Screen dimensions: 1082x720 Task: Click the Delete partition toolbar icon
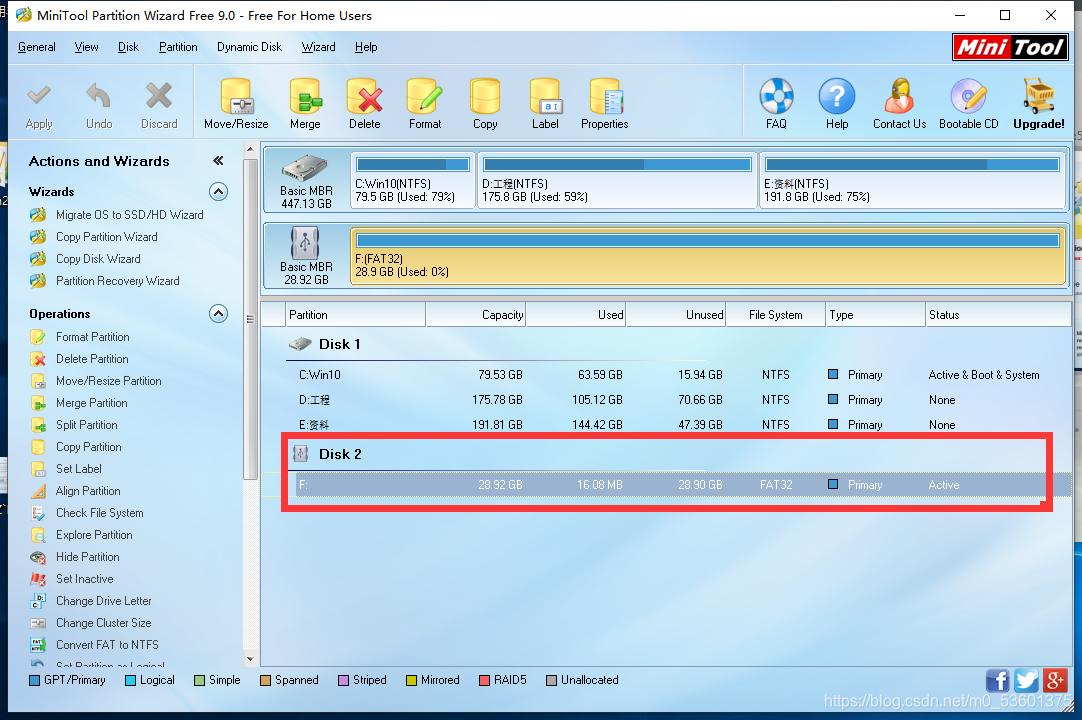[x=364, y=96]
